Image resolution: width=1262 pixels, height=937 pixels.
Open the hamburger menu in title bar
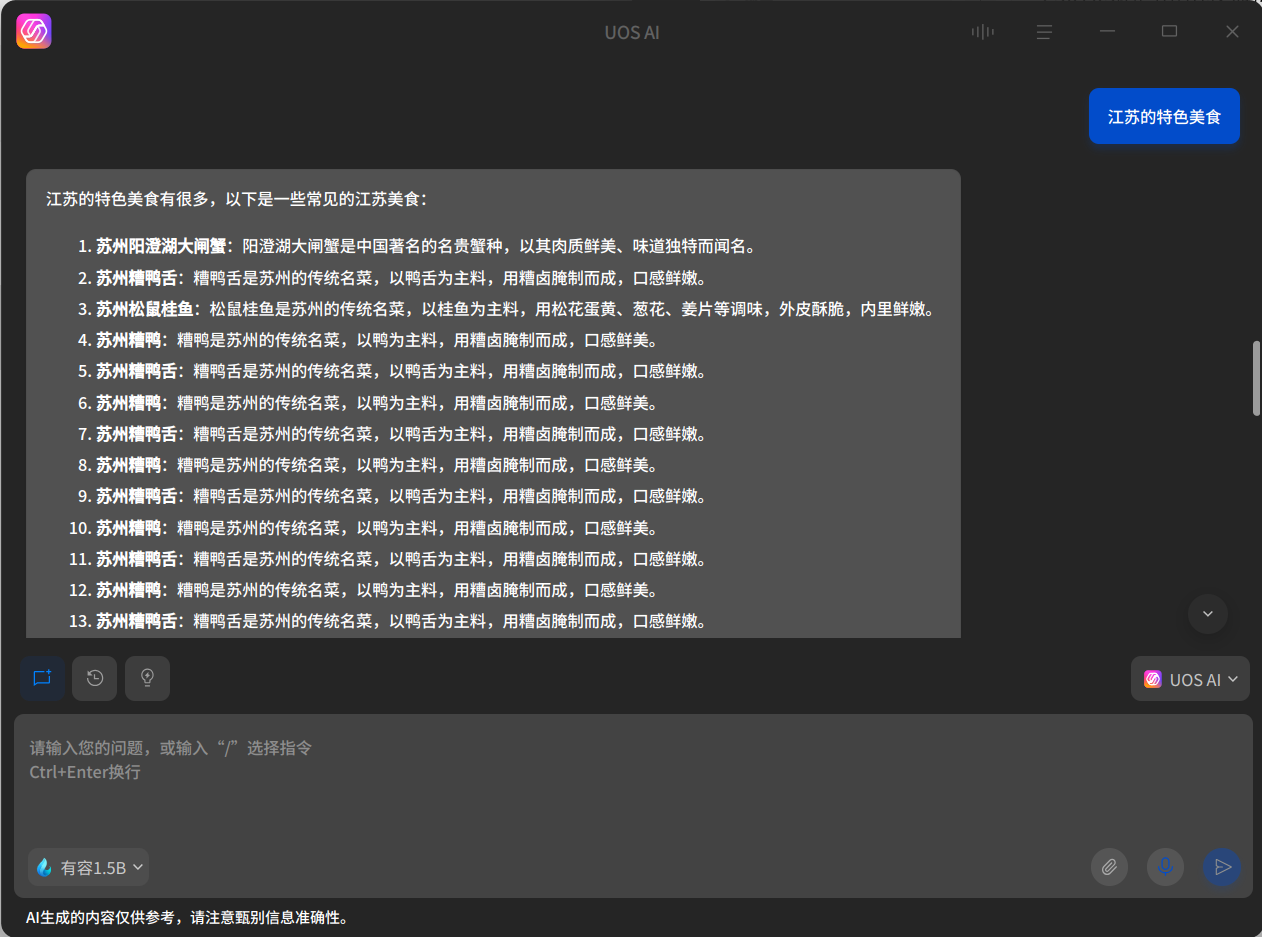point(1044,32)
